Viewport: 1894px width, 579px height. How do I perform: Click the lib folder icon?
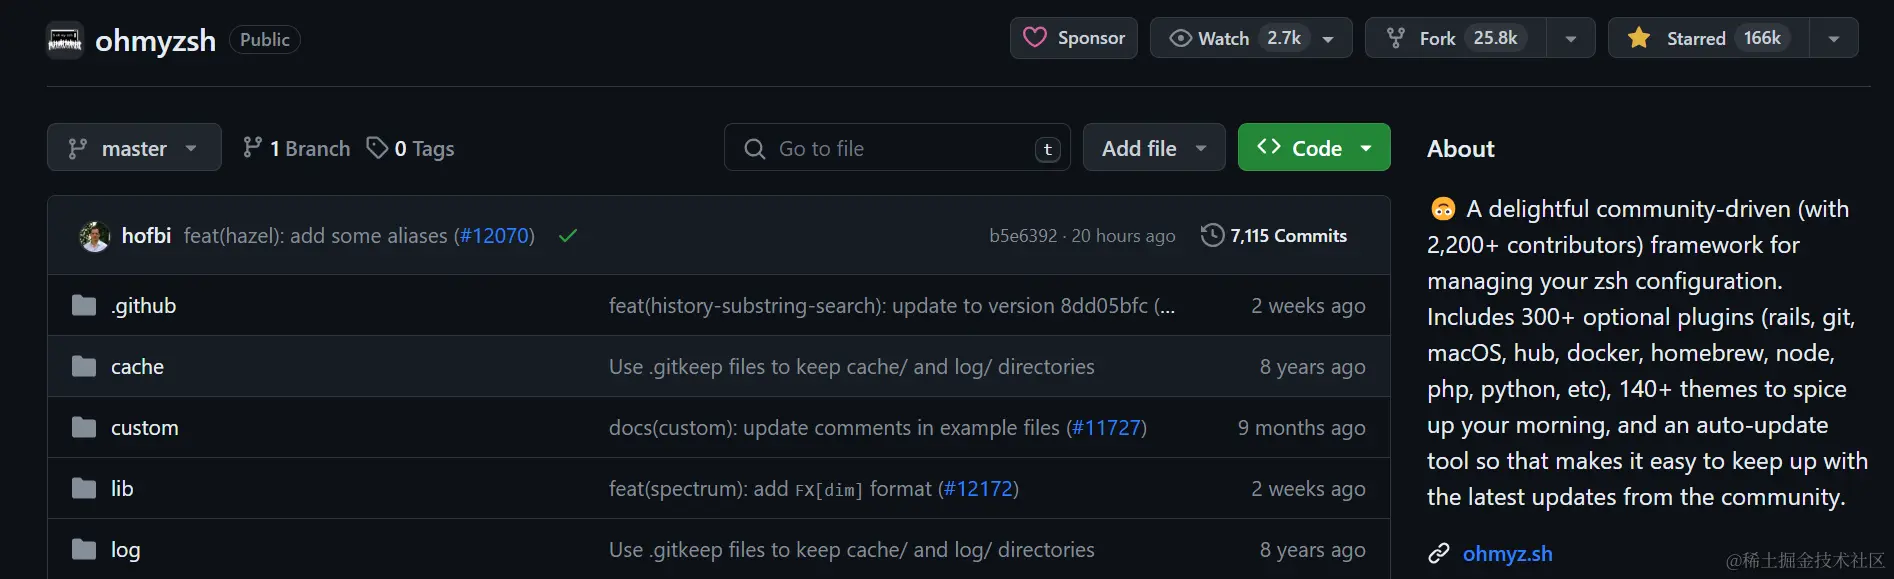coord(84,488)
